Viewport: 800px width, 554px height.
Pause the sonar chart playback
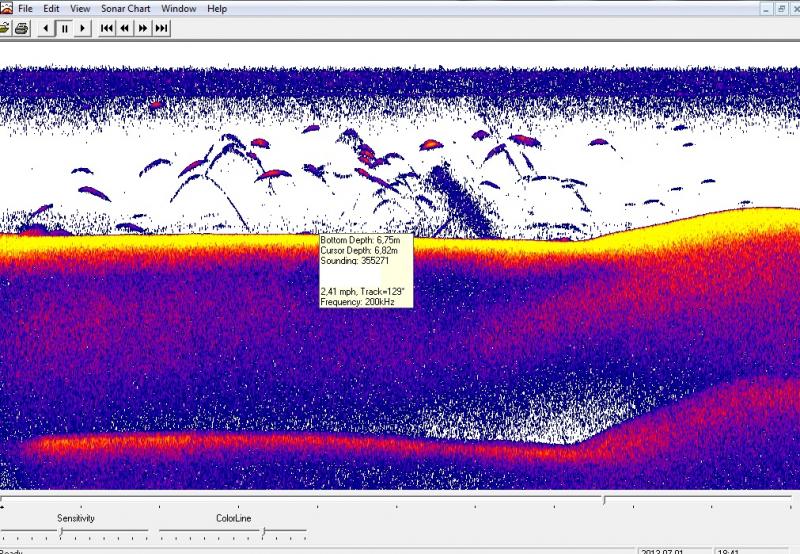pos(64,28)
